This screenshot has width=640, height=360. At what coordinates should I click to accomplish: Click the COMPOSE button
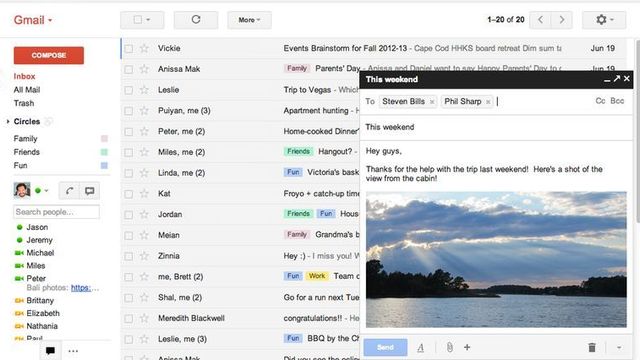(x=49, y=55)
